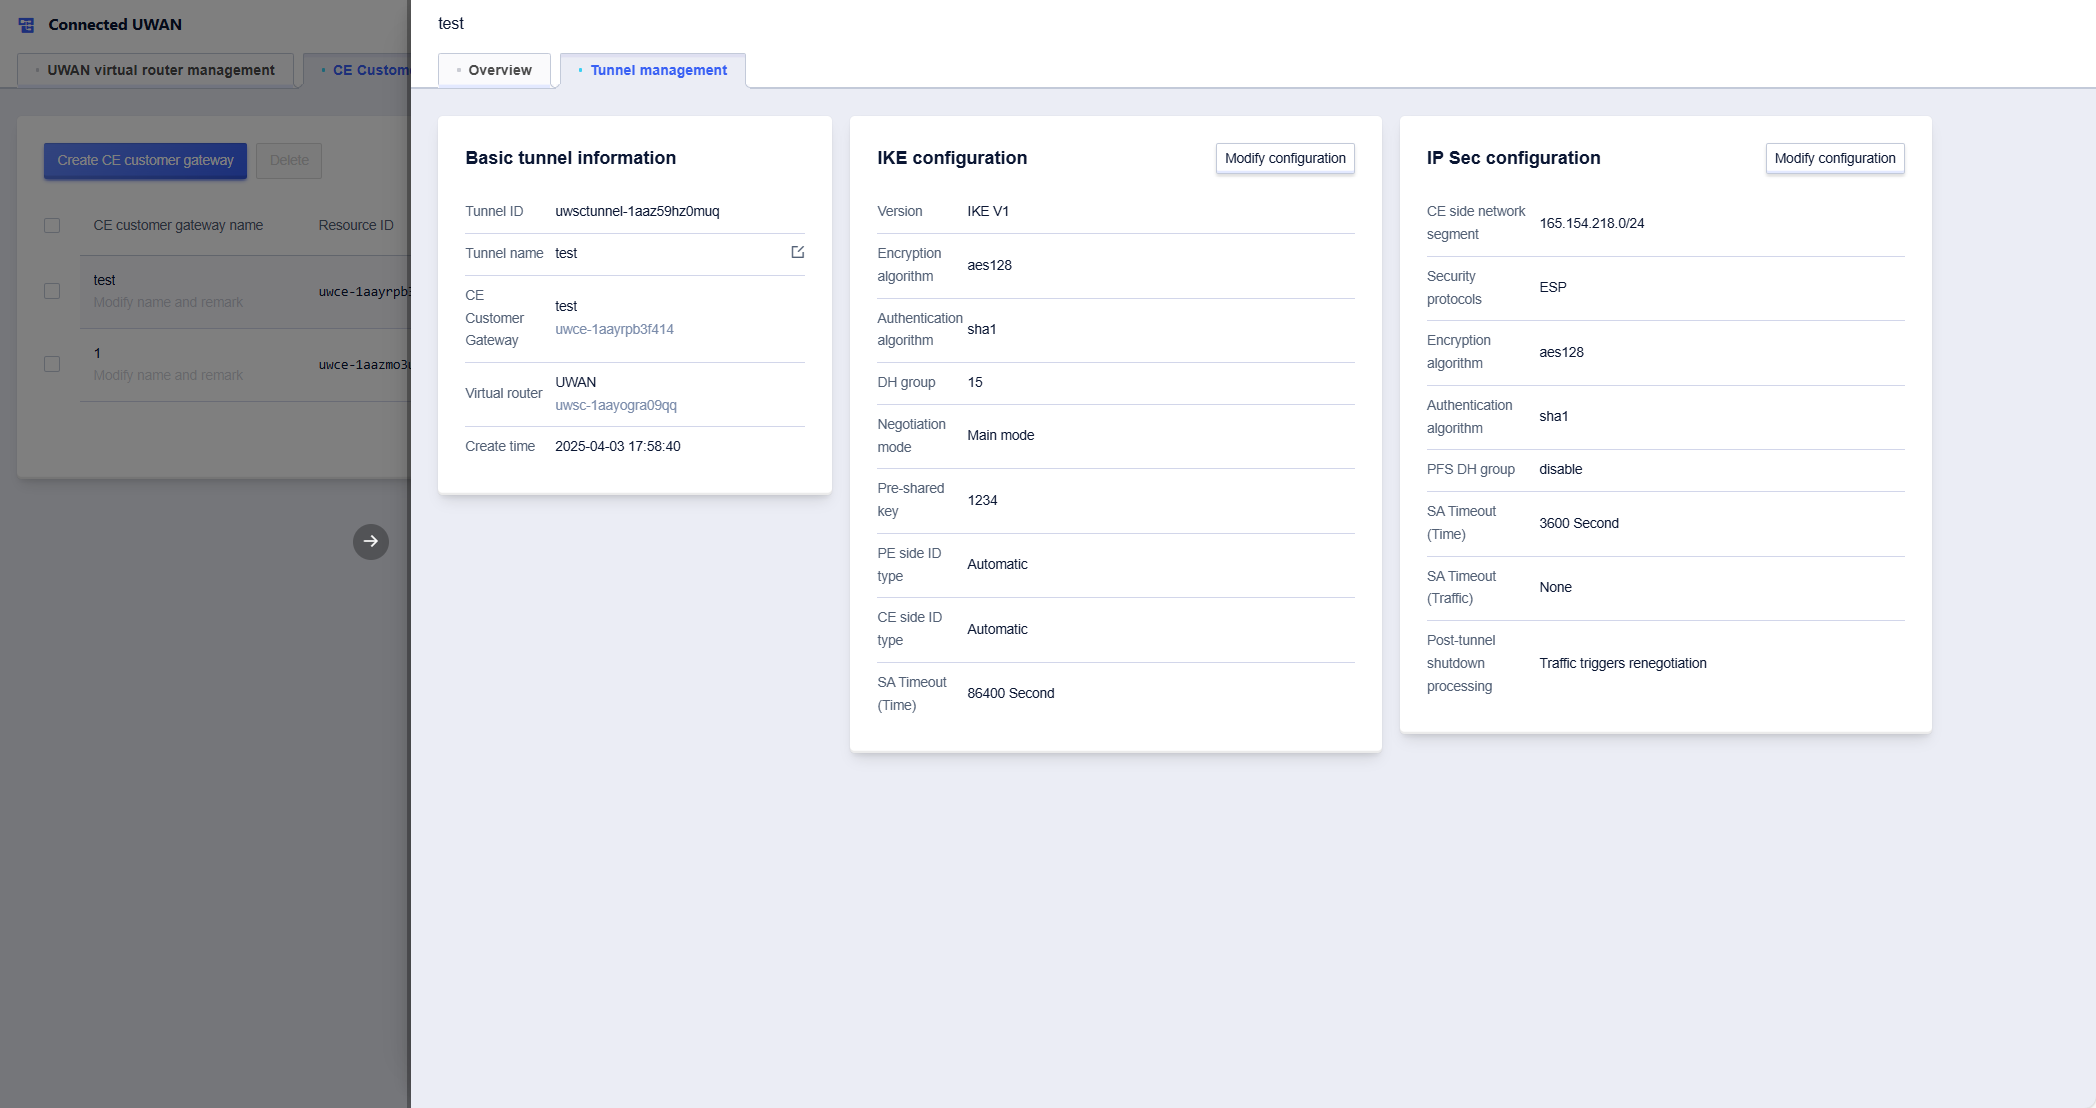
Task: Check the box for the test gateway row
Action: 52,291
